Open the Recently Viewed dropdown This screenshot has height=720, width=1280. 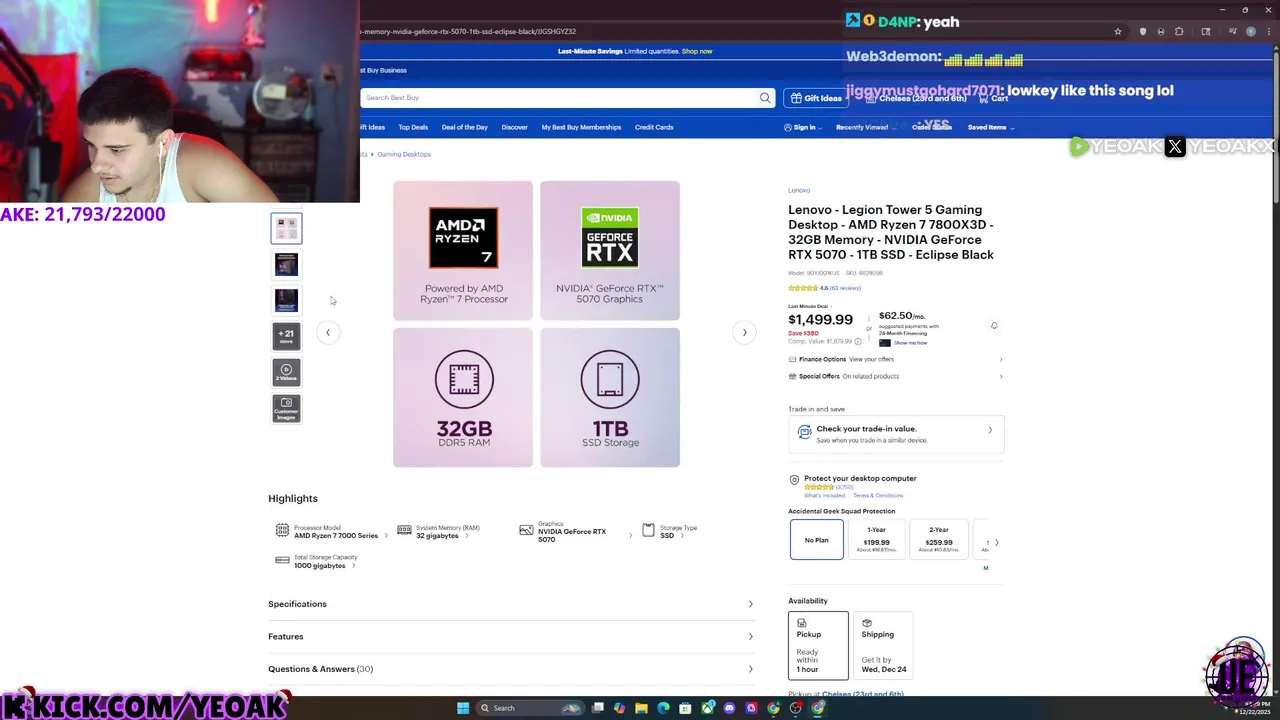[865, 127]
